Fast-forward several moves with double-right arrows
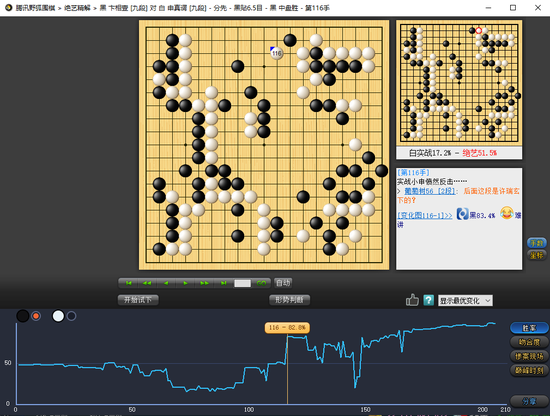The image size is (550, 416). (204, 283)
